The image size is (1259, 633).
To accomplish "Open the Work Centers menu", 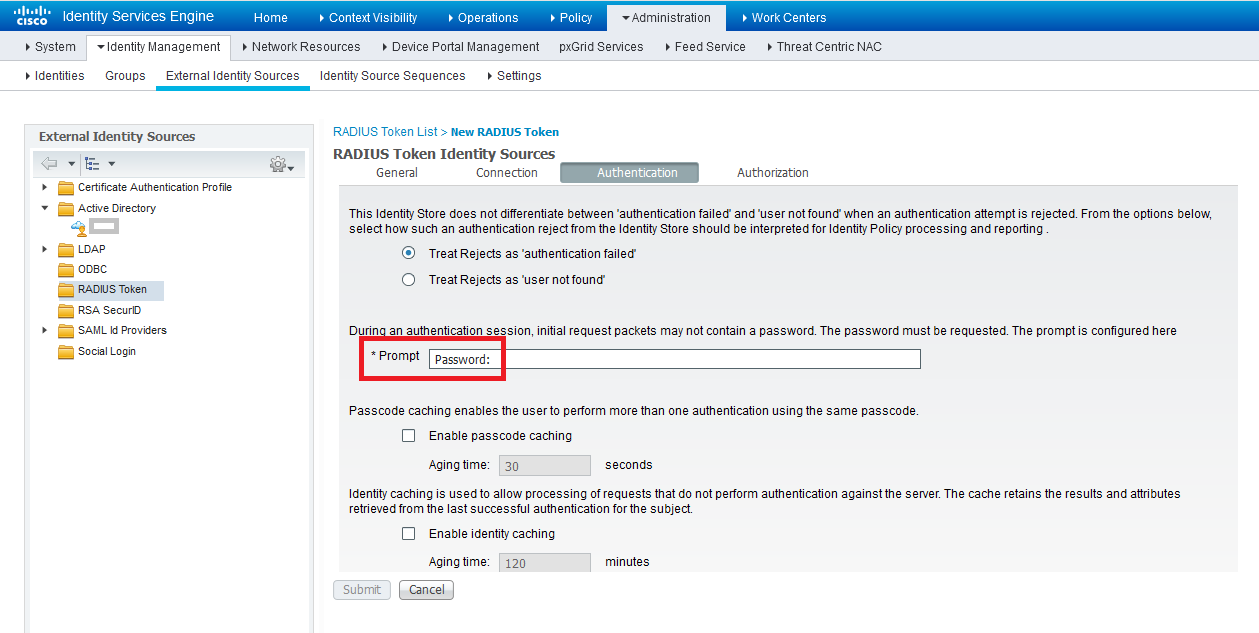I will (x=787, y=16).
